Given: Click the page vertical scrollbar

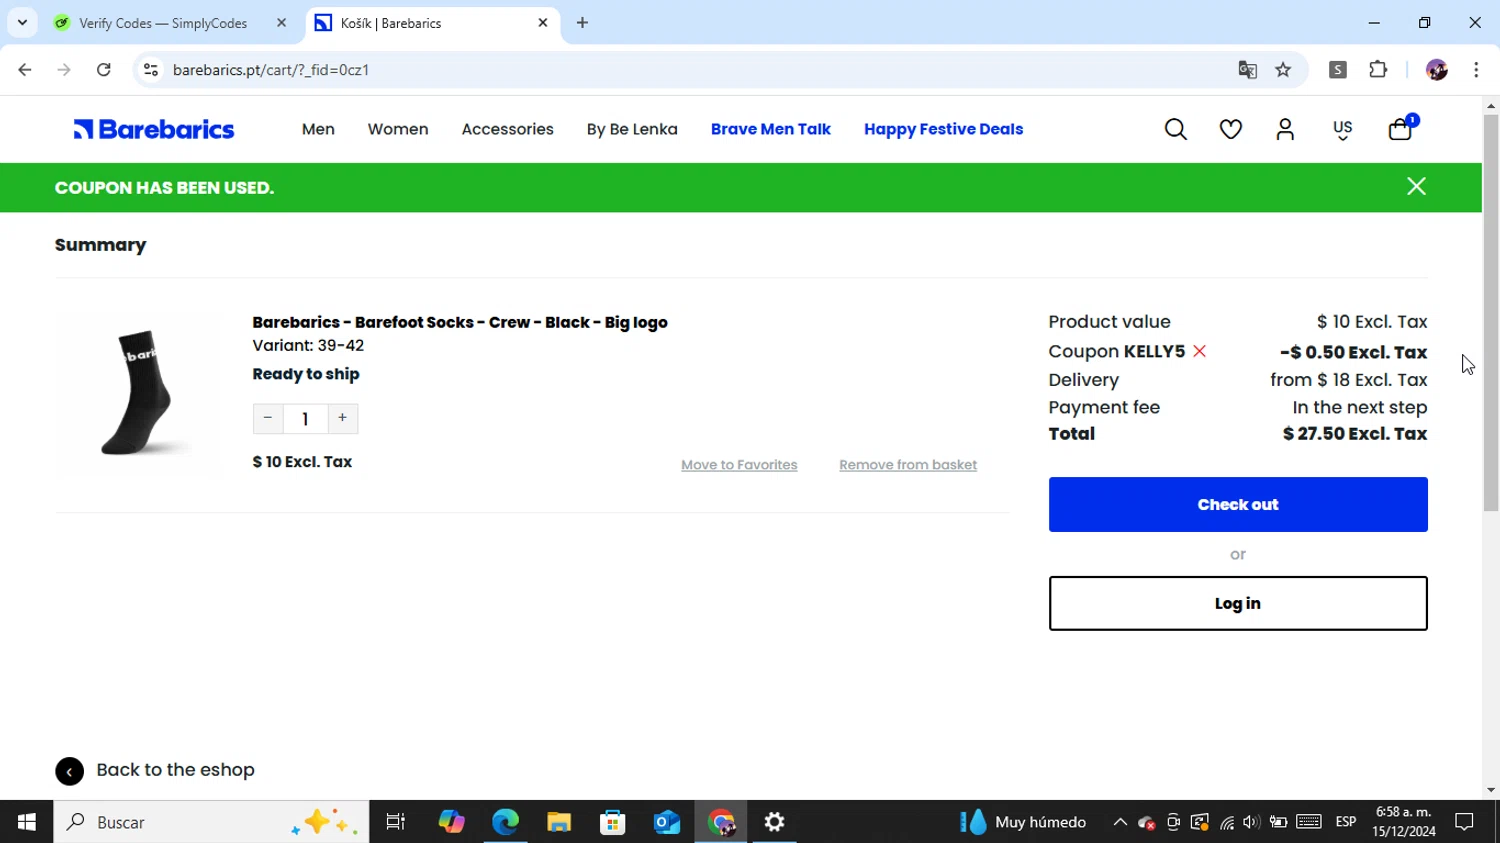Looking at the screenshot, I should point(1491,313).
